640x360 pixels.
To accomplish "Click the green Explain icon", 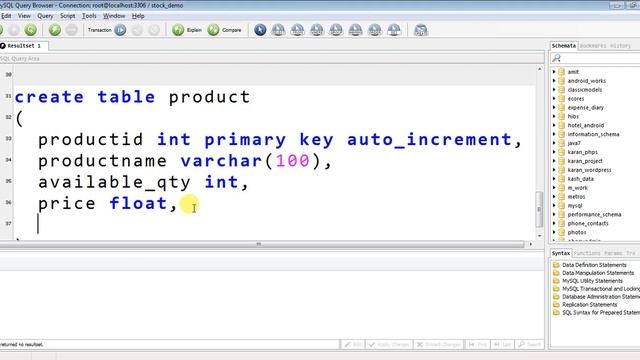I will point(178,30).
